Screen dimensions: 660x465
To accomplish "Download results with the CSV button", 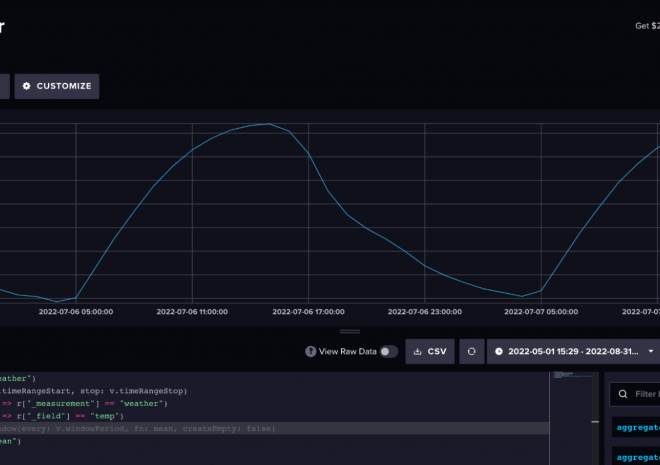I will pyautogui.click(x=430, y=351).
